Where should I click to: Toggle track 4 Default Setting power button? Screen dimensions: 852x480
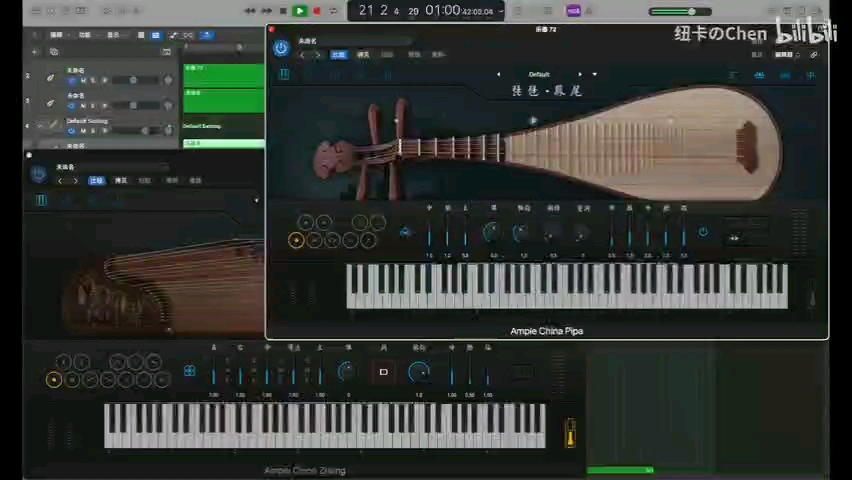pos(71,131)
